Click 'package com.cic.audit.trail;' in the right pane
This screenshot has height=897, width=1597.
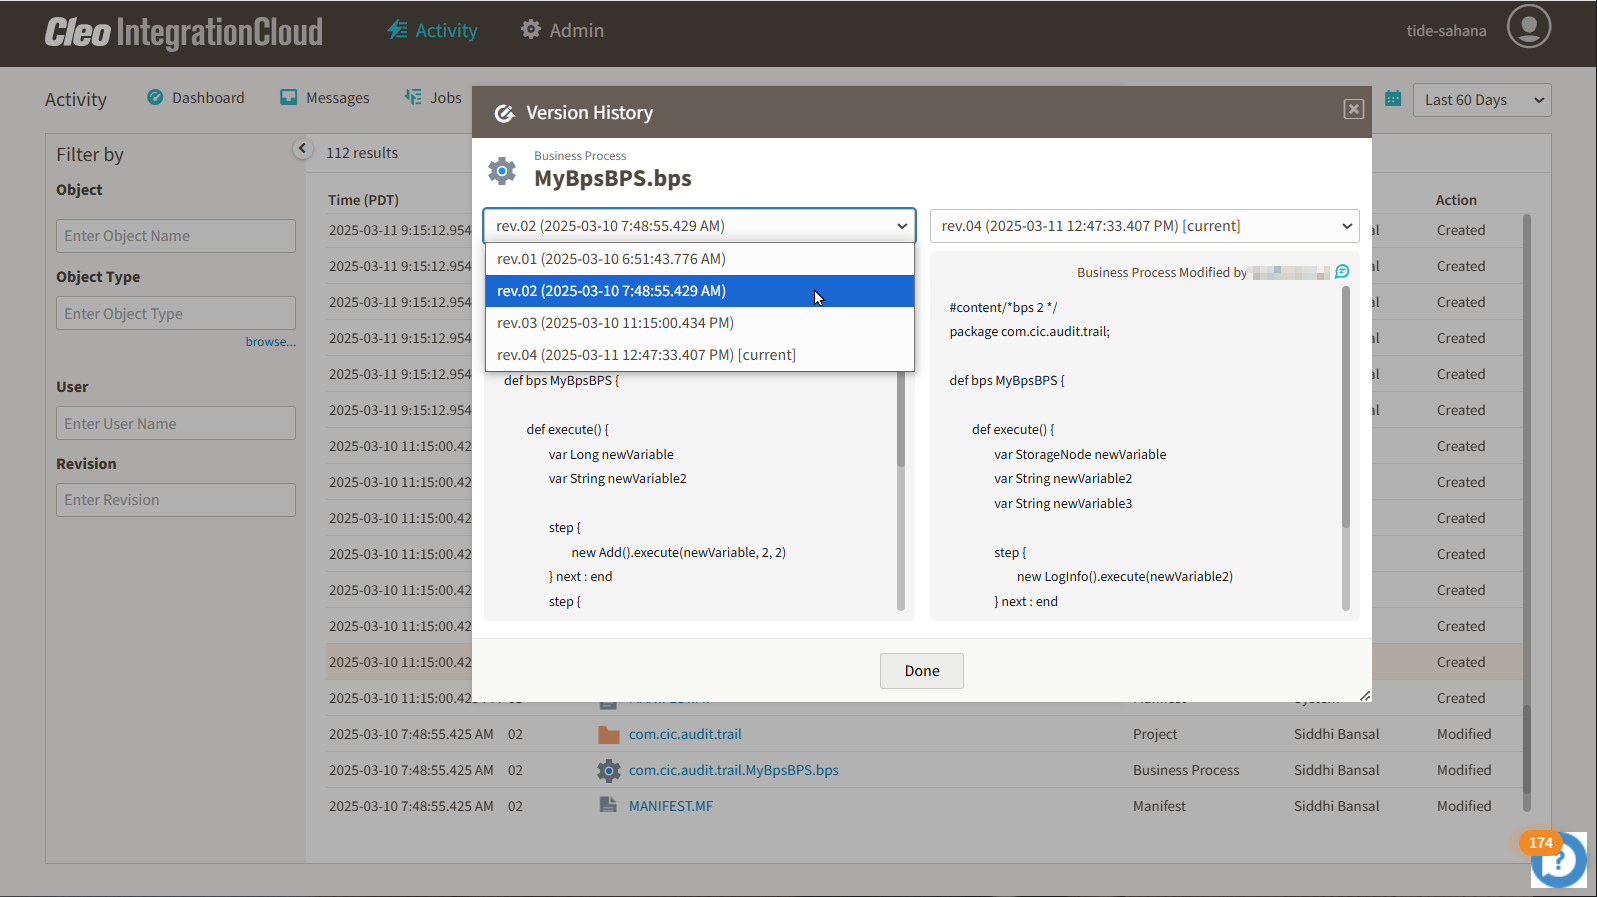pos(1029,331)
